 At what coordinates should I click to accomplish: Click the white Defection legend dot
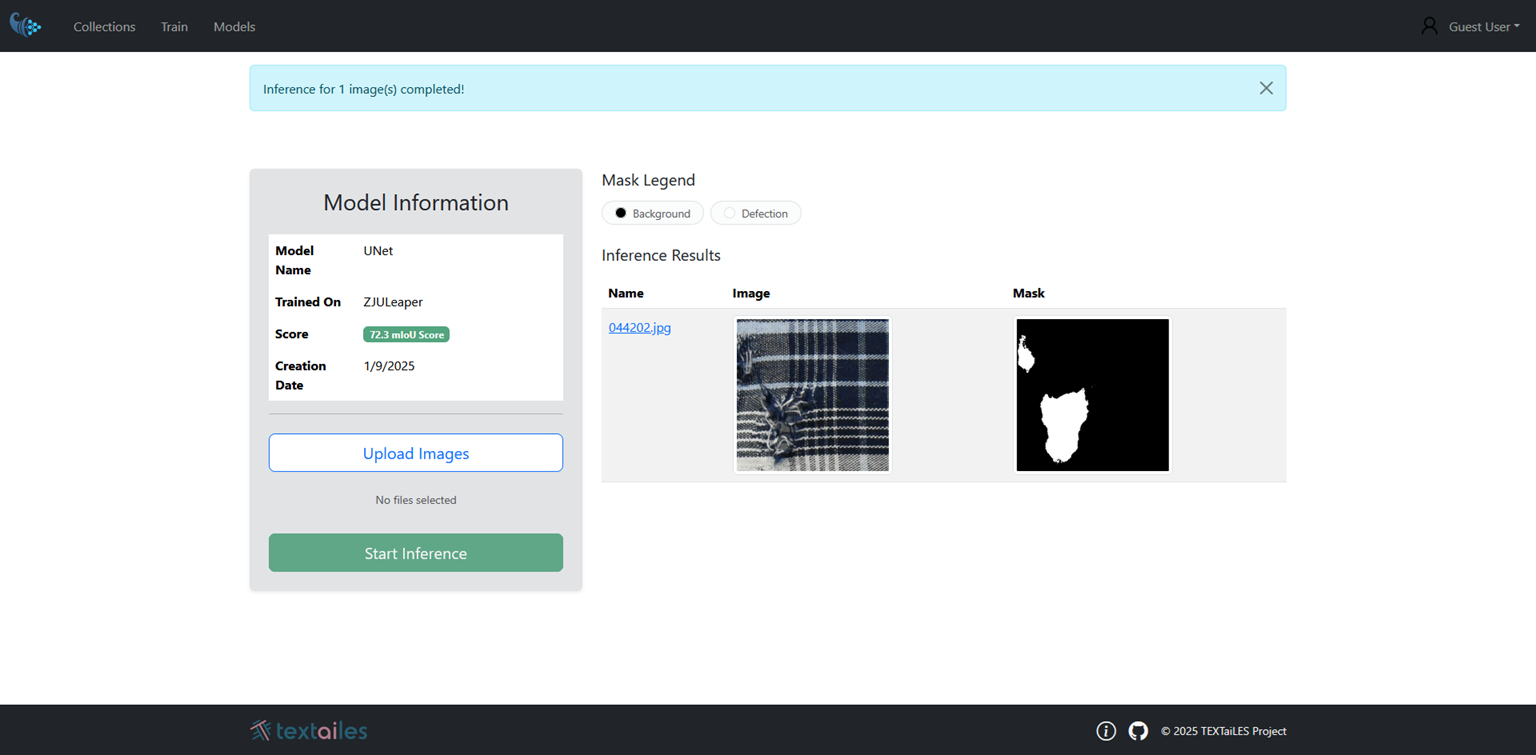[x=729, y=213]
